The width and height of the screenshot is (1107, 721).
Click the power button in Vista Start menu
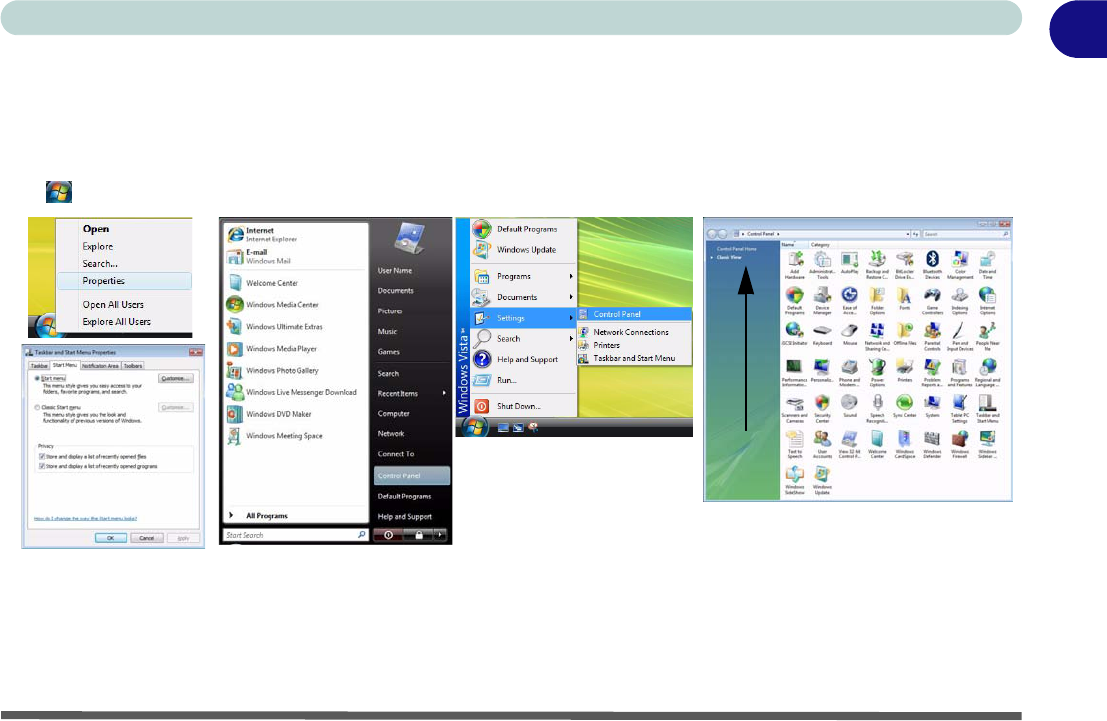click(x=388, y=535)
